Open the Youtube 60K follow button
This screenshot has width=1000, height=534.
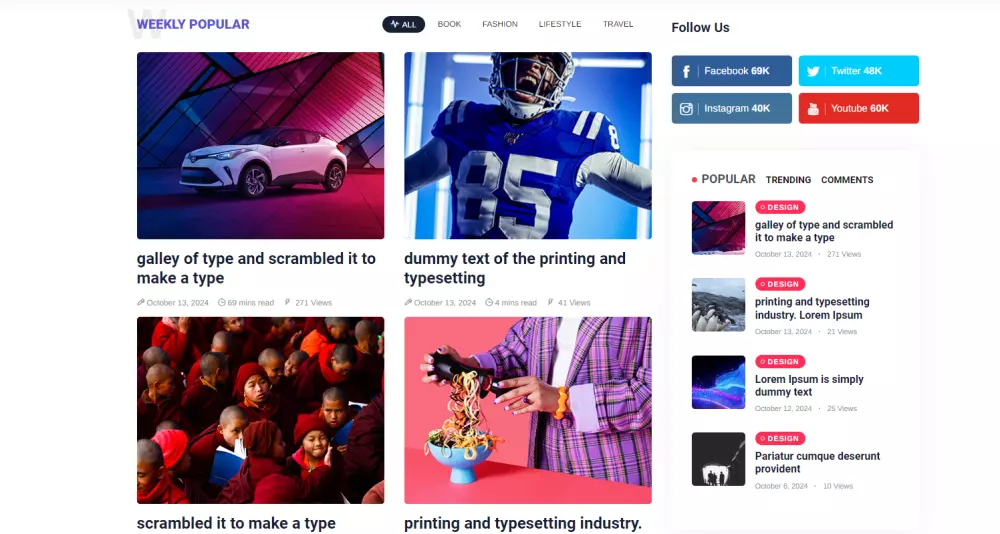pos(858,108)
